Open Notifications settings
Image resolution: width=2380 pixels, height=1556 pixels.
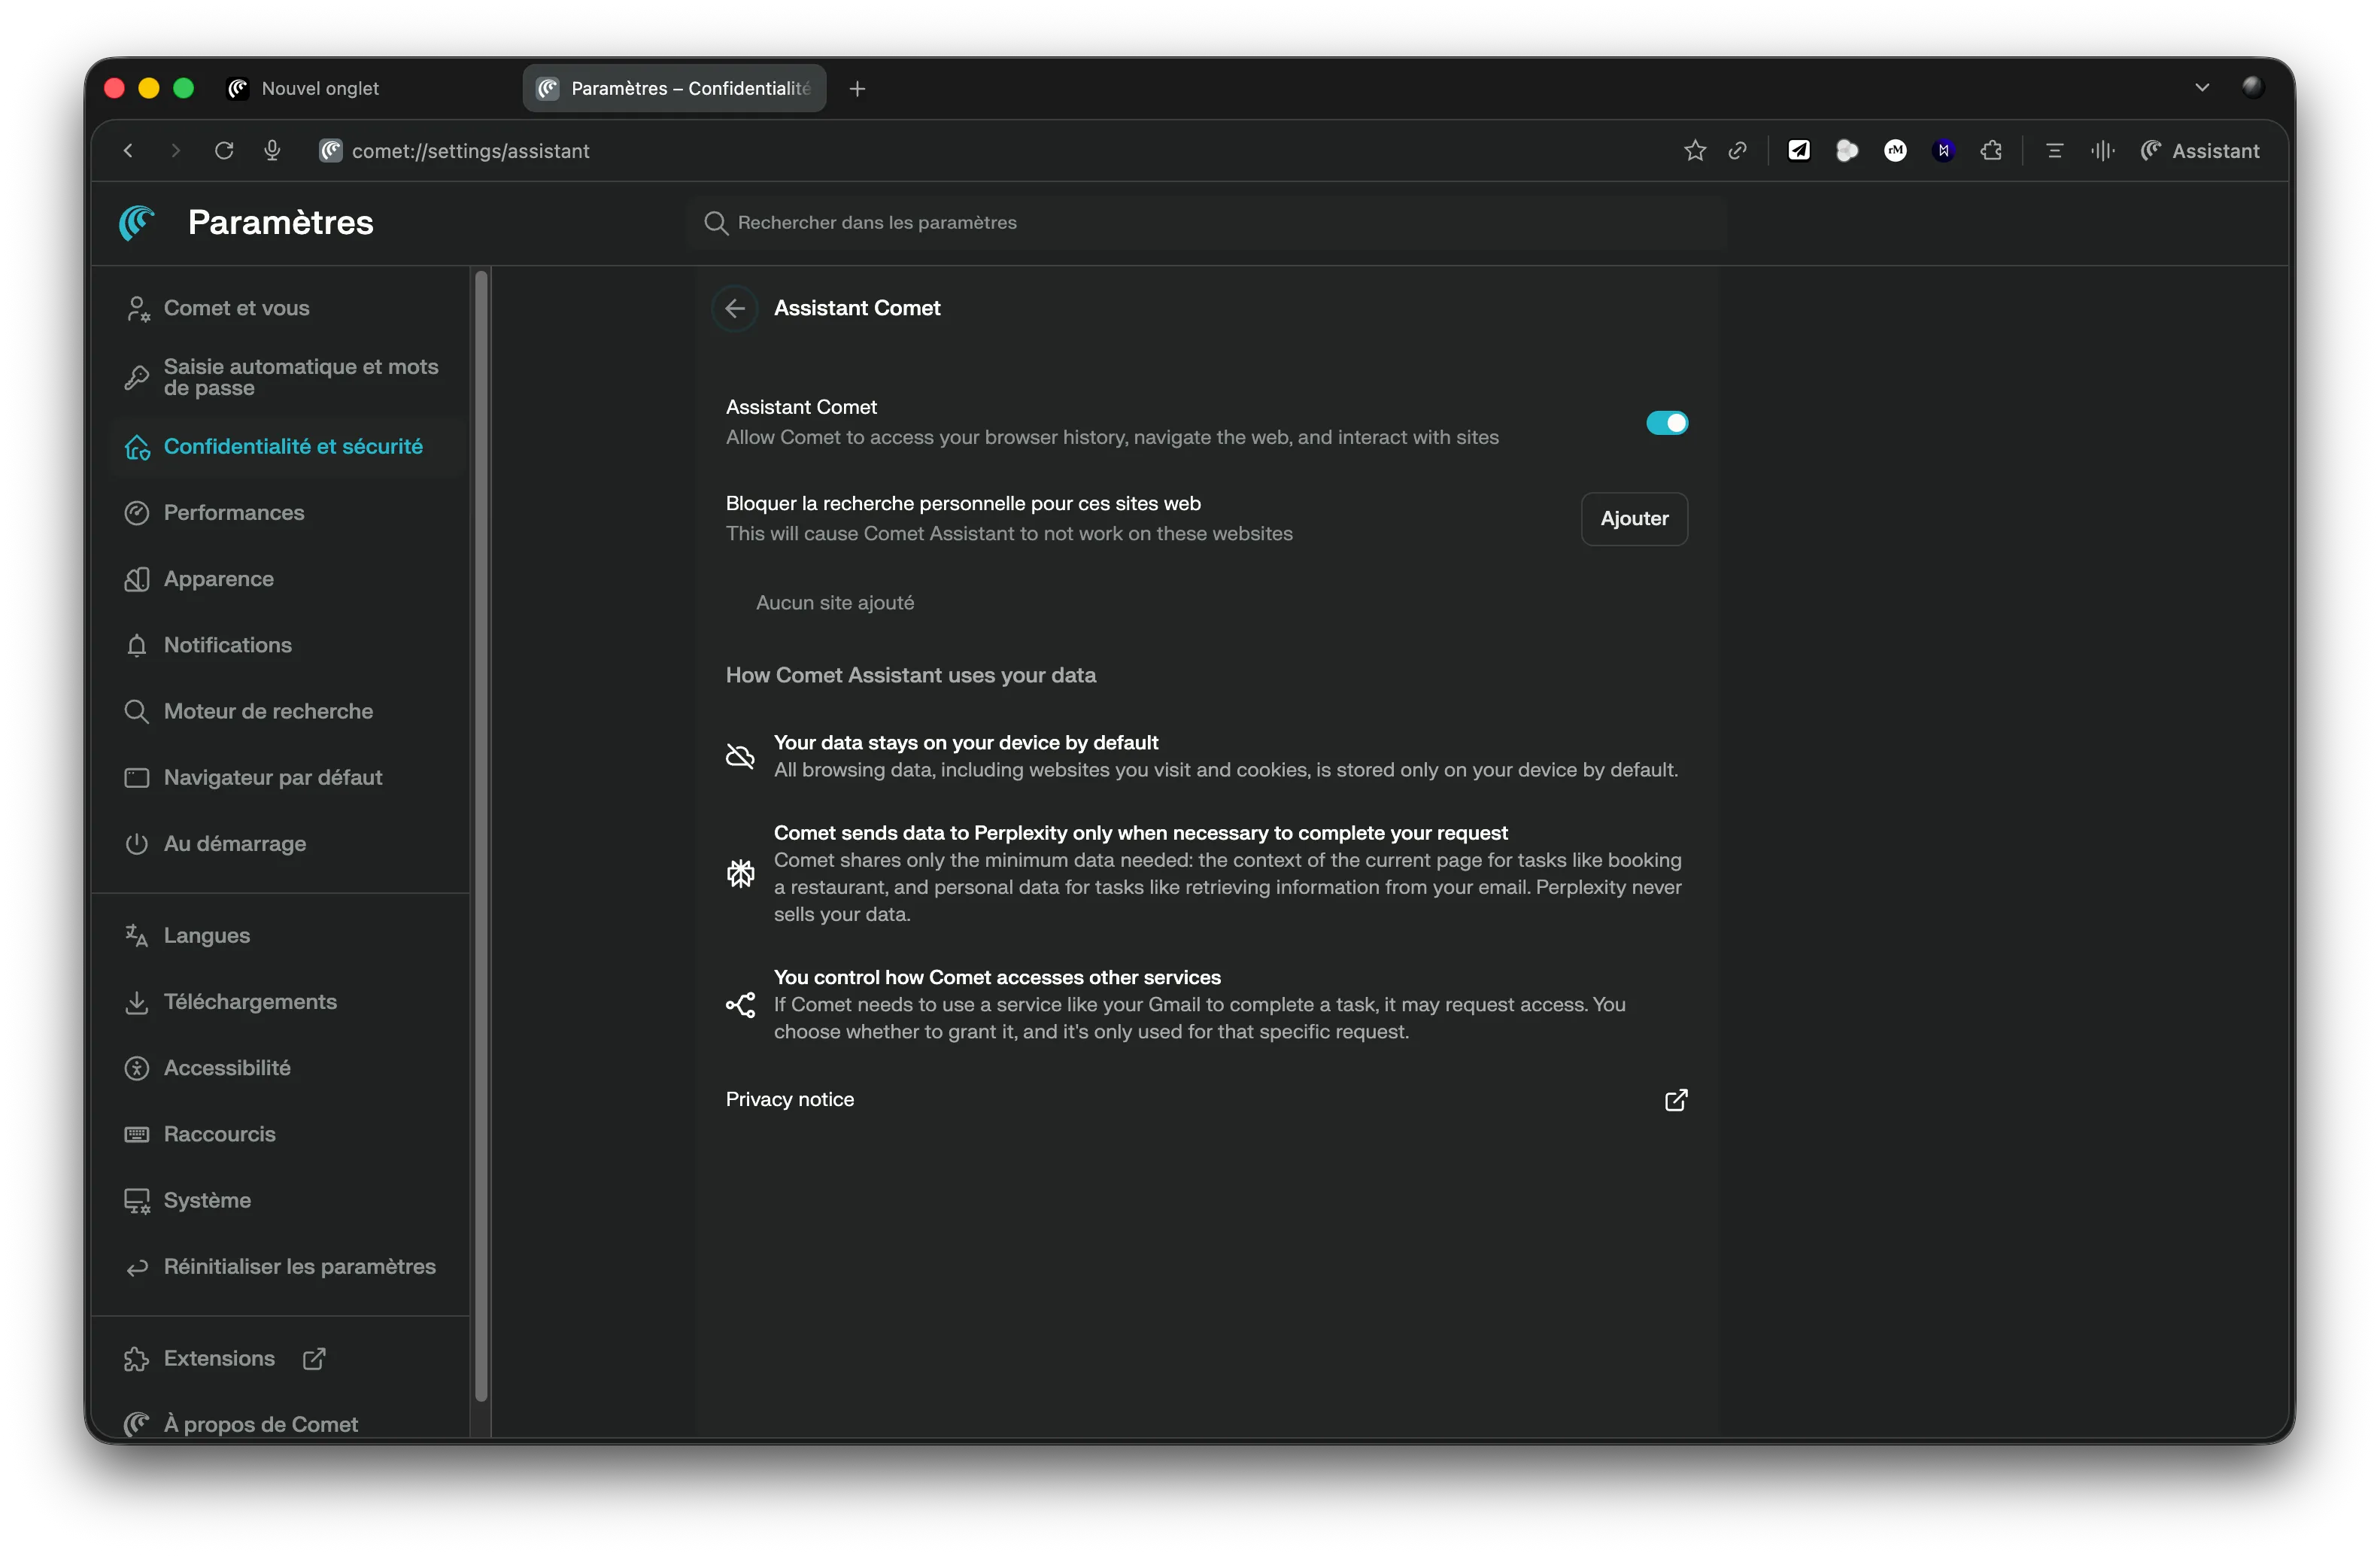[x=227, y=645]
